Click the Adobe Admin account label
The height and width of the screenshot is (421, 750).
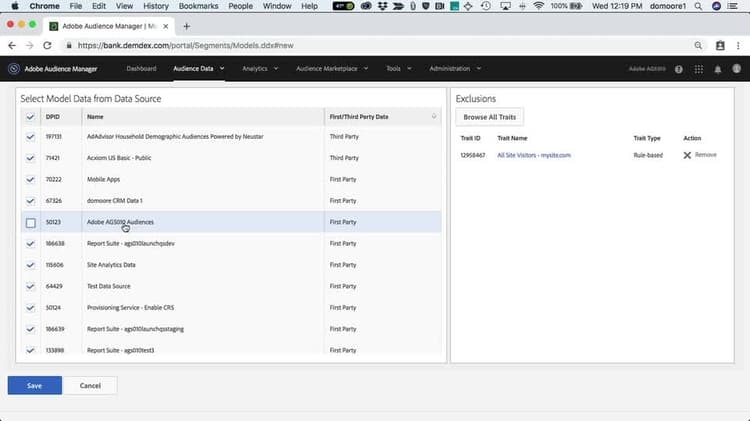pyautogui.click(x=647, y=68)
